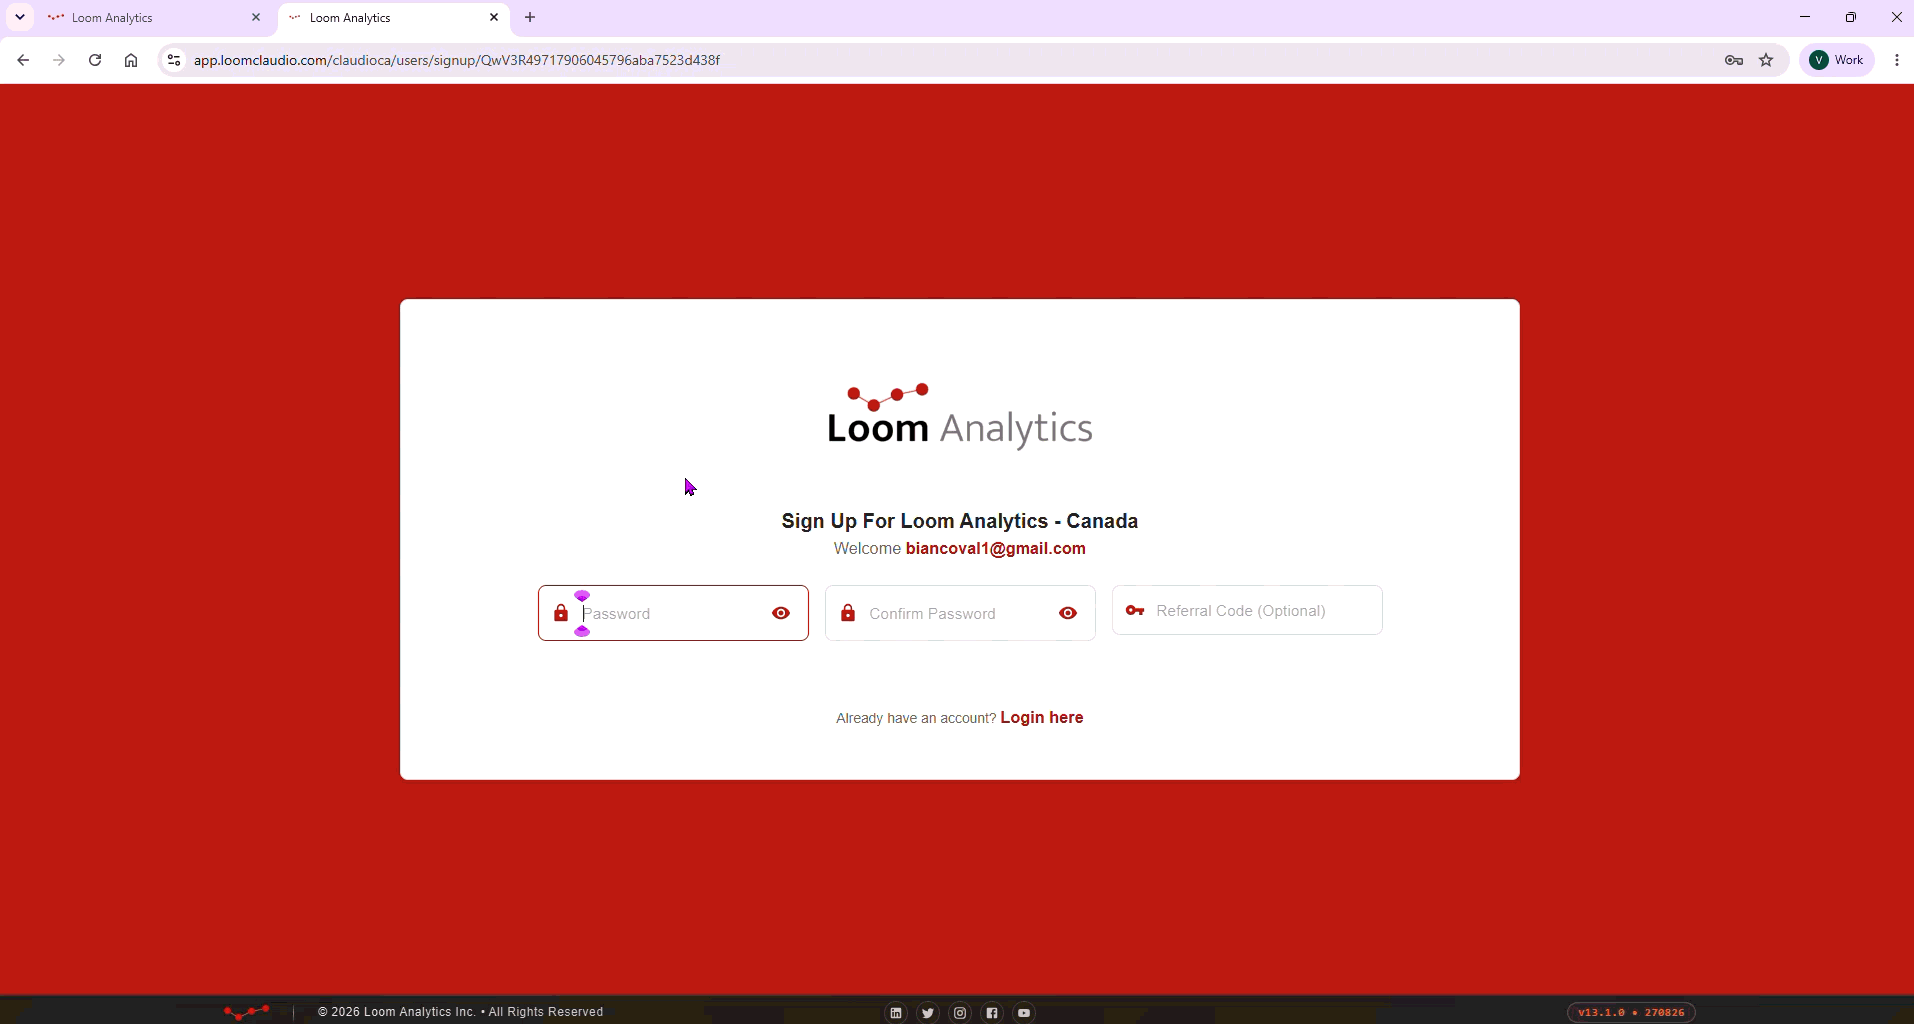The image size is (1914, 1024).
Task: Click the key icon beside Referral Code
Action: click(1135, 610)
